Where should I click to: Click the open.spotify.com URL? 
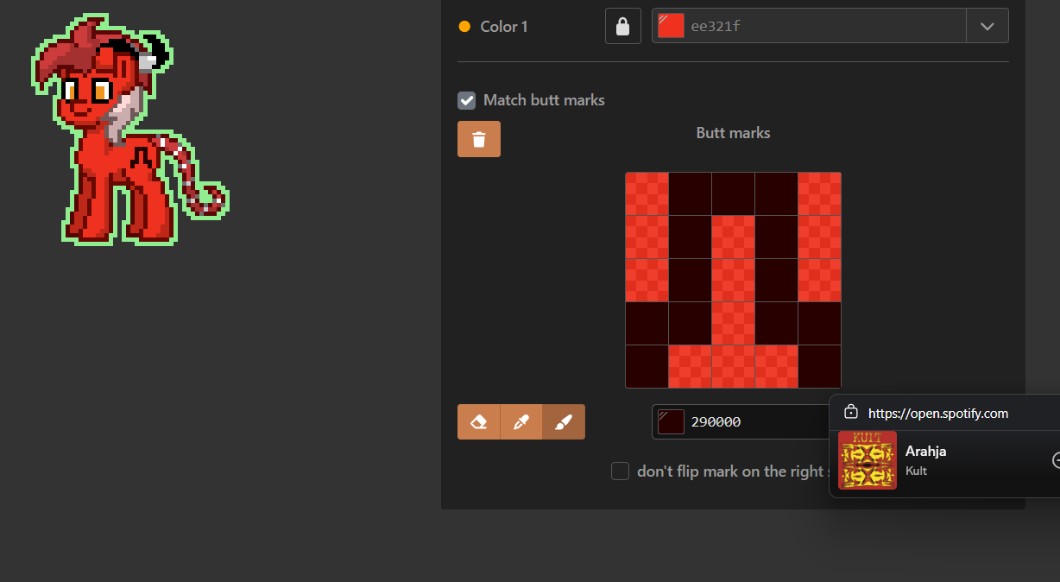(938, 413)
